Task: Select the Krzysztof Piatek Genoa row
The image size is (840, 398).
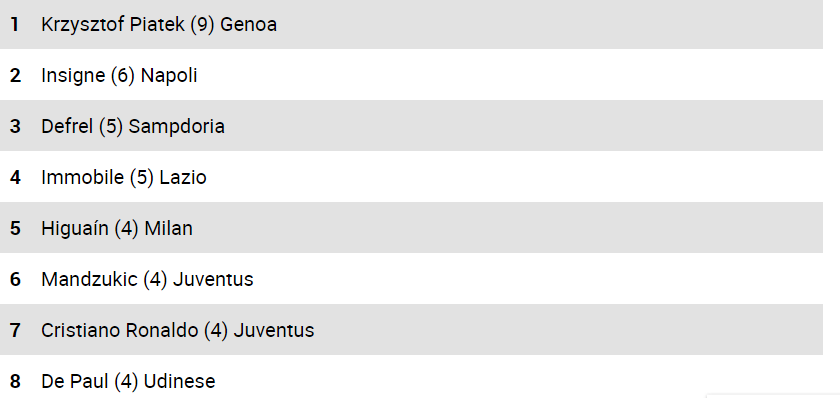Action: tap(411, 24)
